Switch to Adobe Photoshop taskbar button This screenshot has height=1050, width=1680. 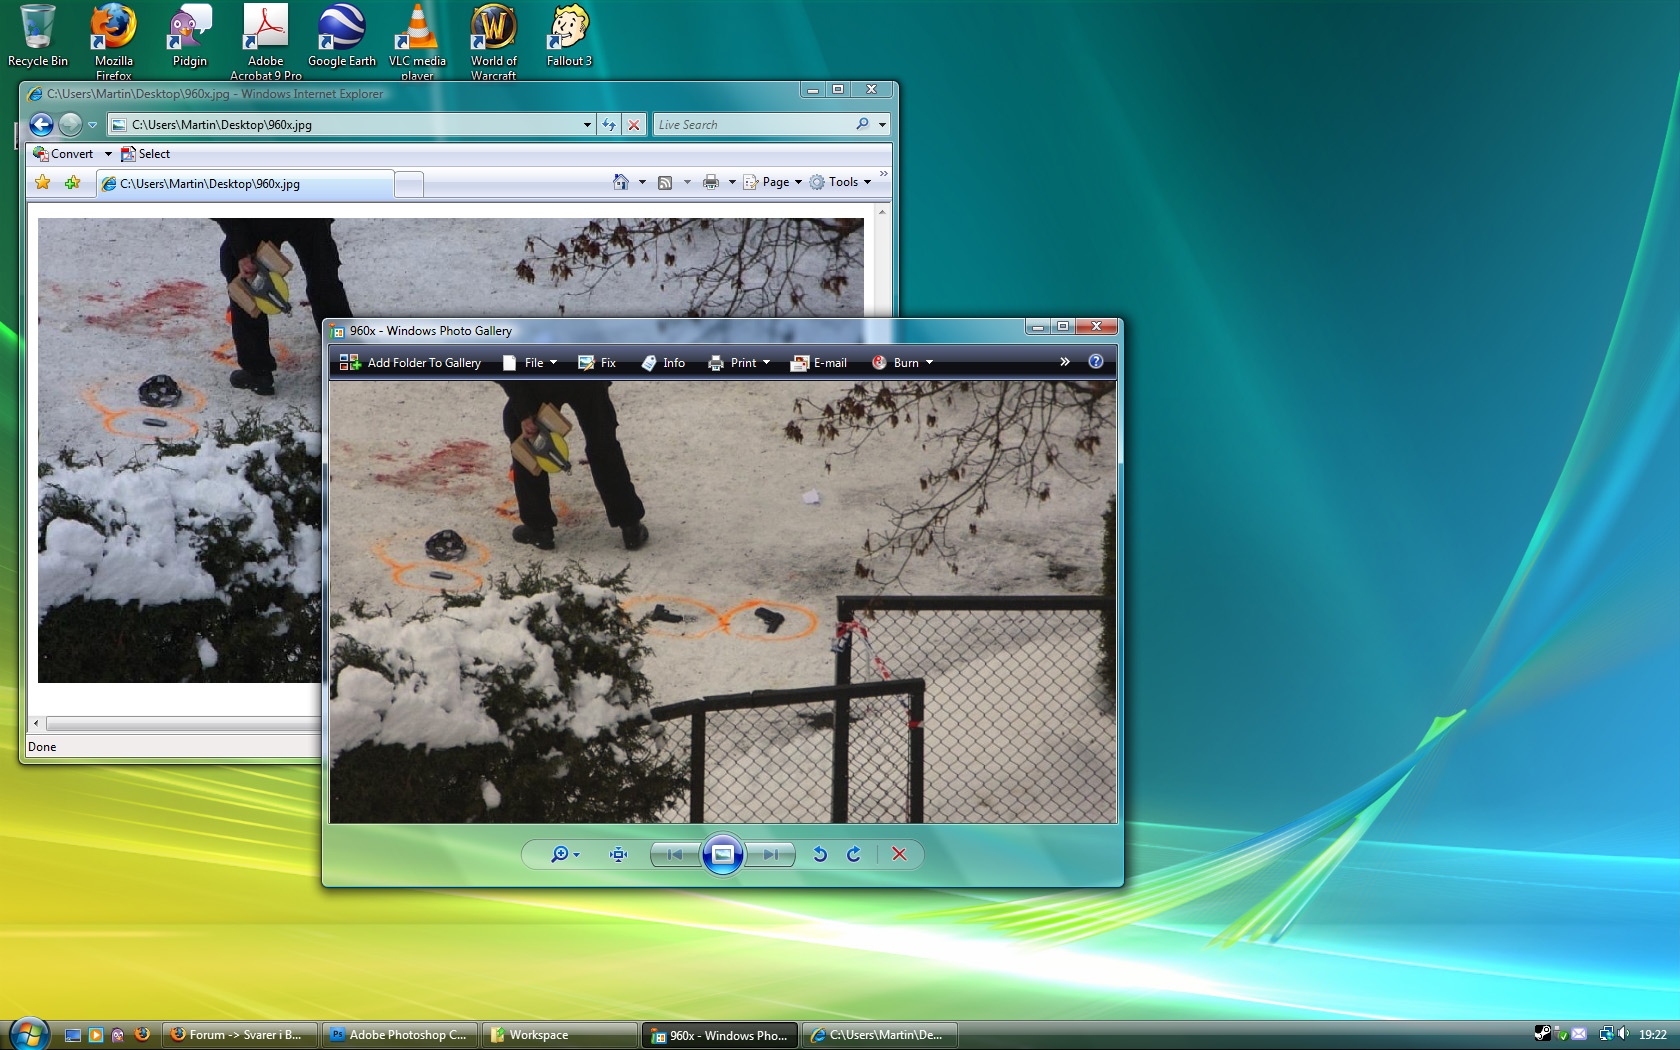point(400,1035)
